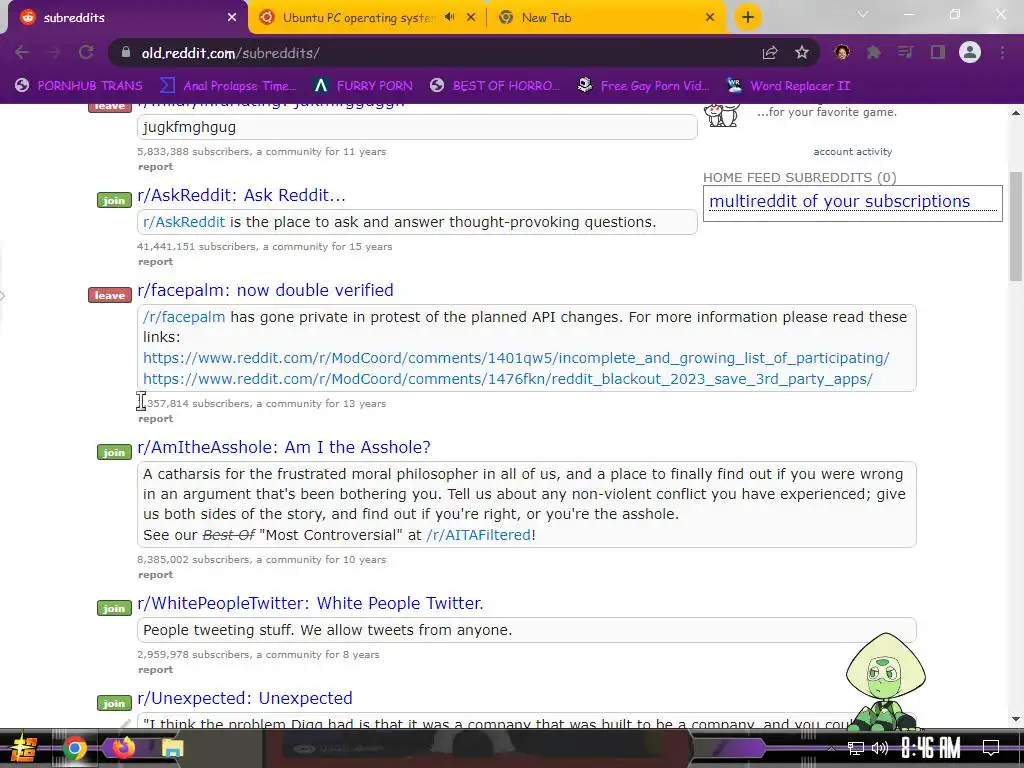Open the notification center icon
This screenshot has height=768, width=1024.
991,748
